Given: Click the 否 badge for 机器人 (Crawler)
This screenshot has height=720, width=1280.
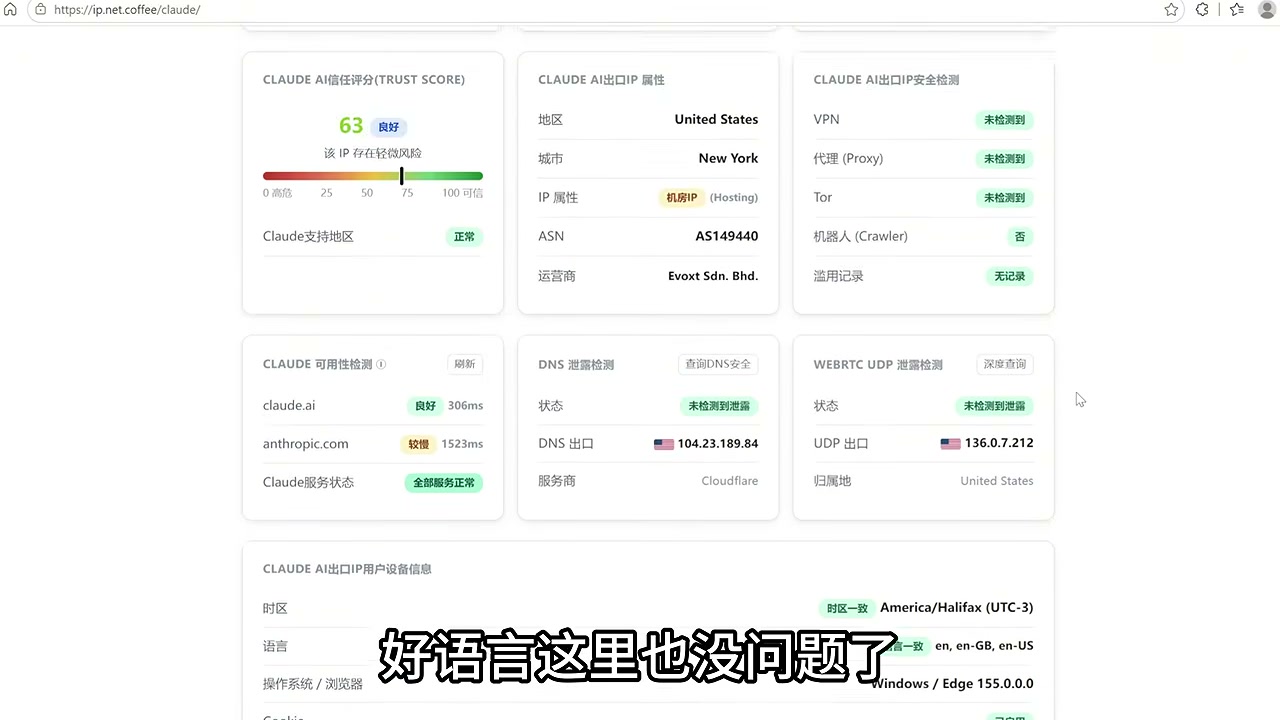Looking at the screenshot, I should pyautogui.click(x=1020, y=237).
